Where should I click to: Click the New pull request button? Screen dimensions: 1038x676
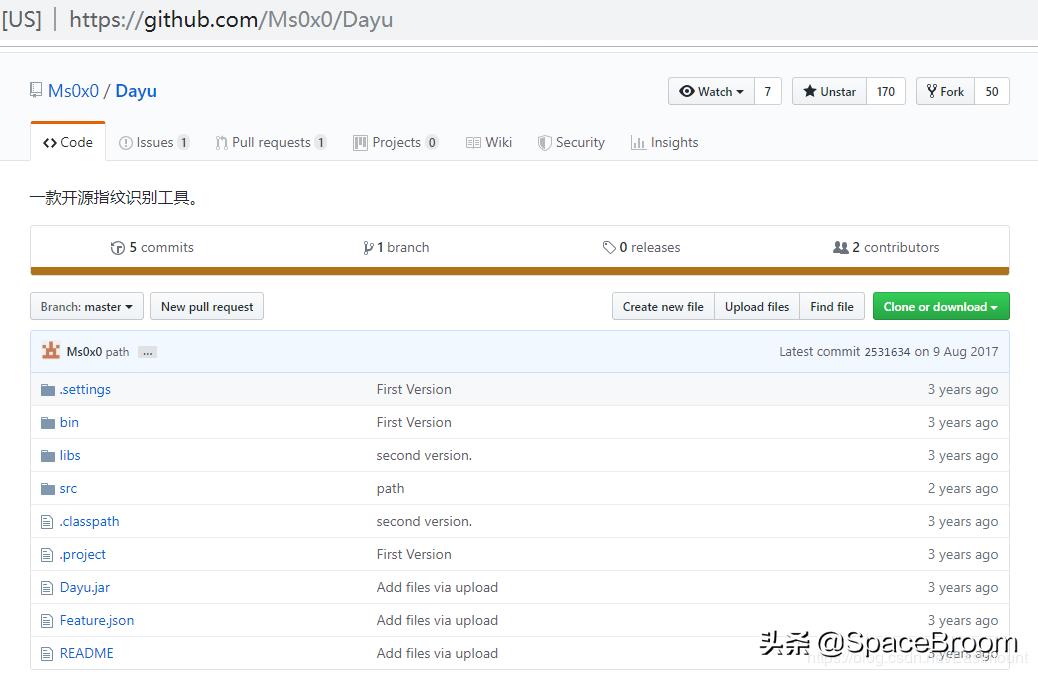(x=207, y=306)
